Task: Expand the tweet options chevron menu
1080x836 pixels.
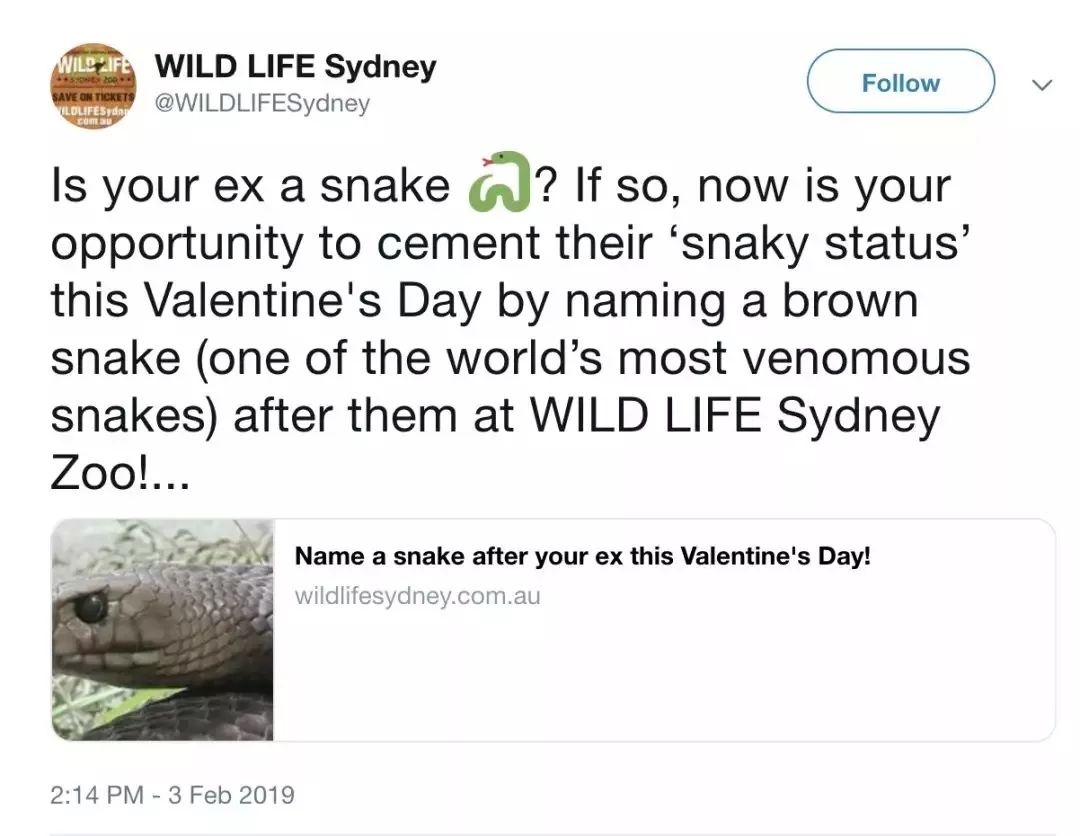Action: click(x=1042, y=85)
